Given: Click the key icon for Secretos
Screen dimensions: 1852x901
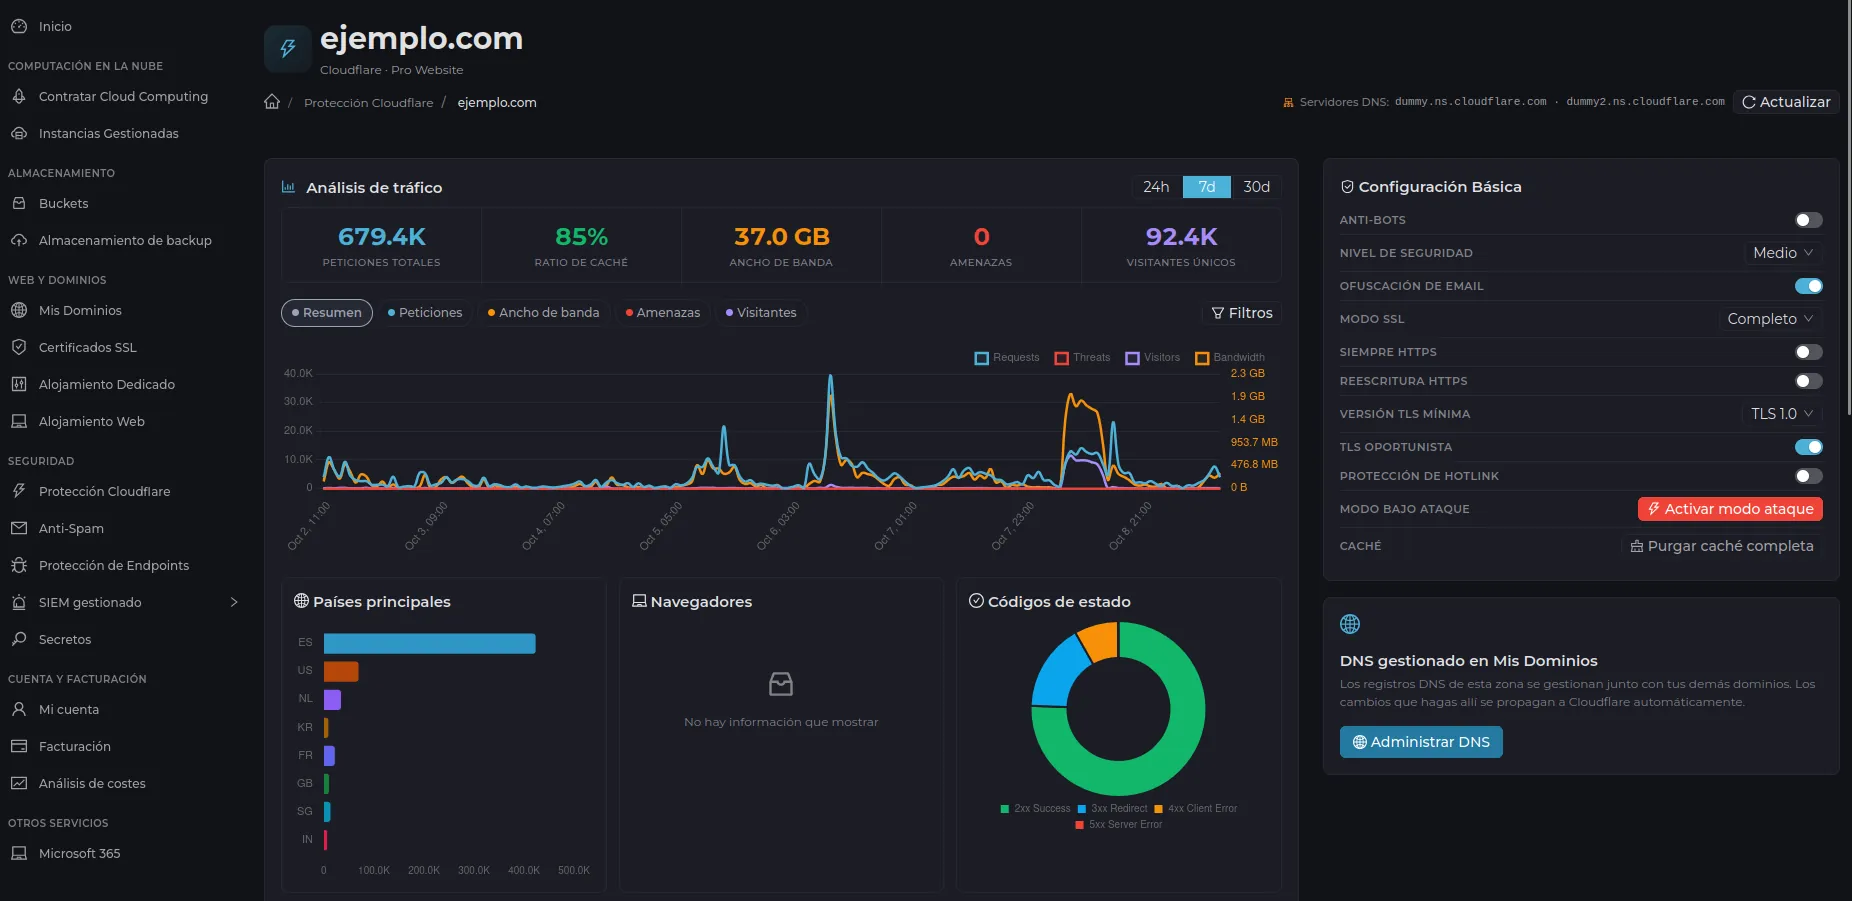Looking at the screenshot, I should click(x=19, y=640).
